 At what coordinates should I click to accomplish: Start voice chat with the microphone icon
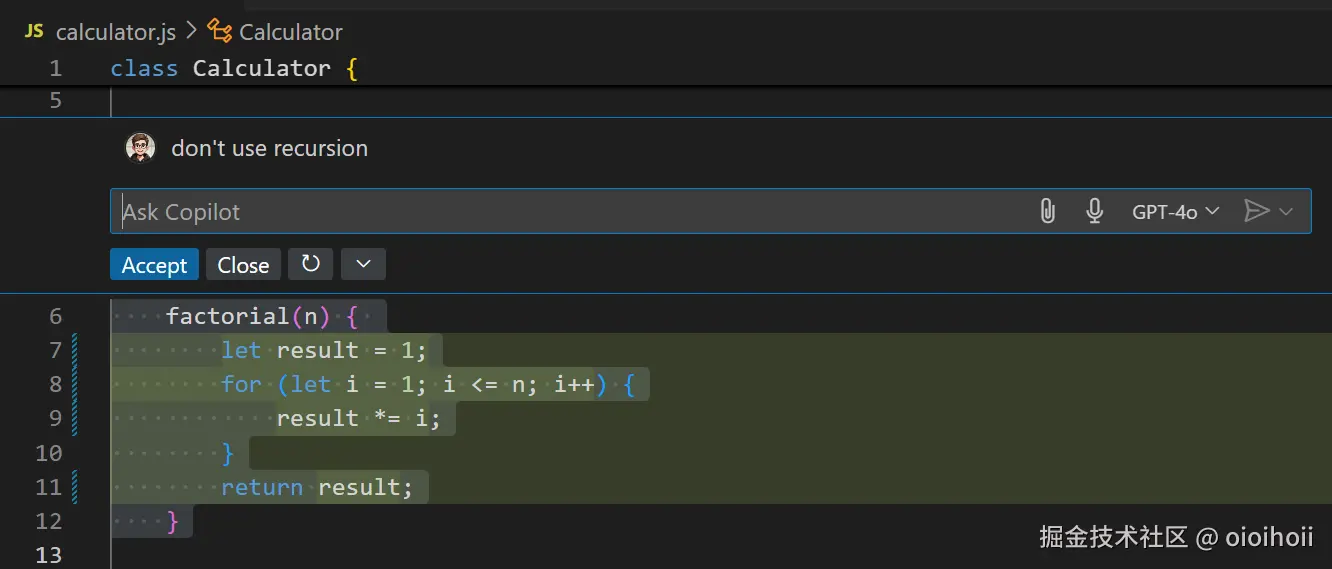pos(1095,211)
